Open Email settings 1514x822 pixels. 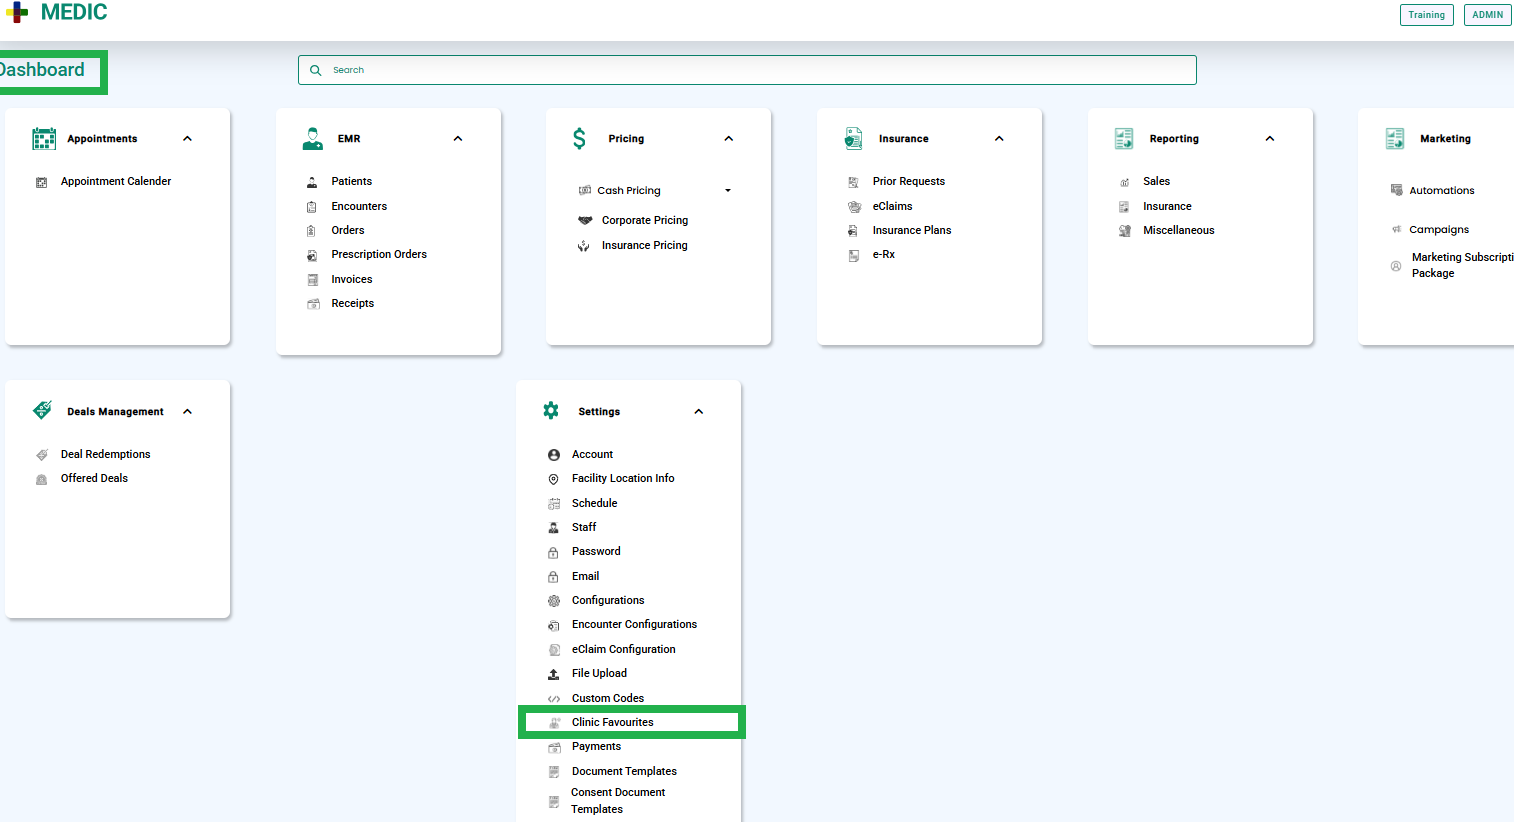[585, 576]
